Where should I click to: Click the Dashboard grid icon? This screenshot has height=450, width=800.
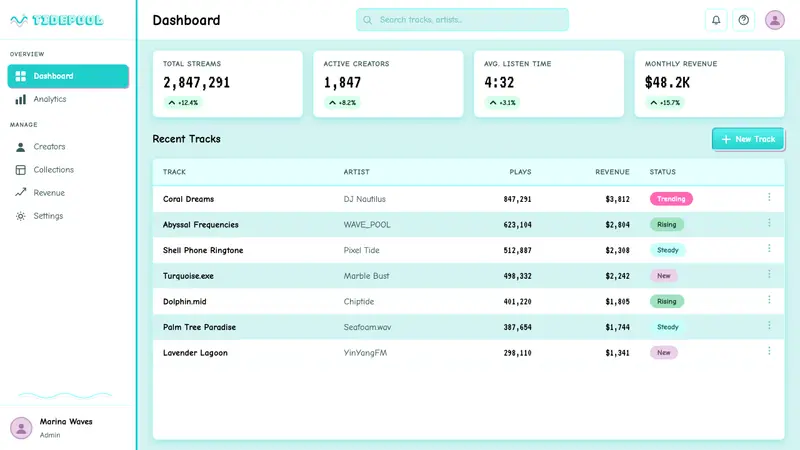(20, 76)
